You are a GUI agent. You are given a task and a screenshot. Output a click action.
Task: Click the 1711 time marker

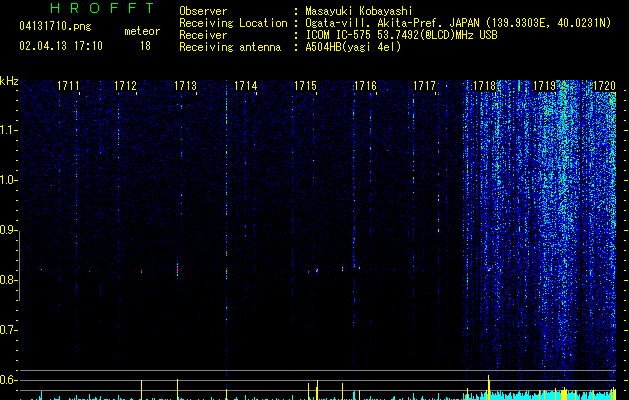pyautogui.click(x=68, y=86)
